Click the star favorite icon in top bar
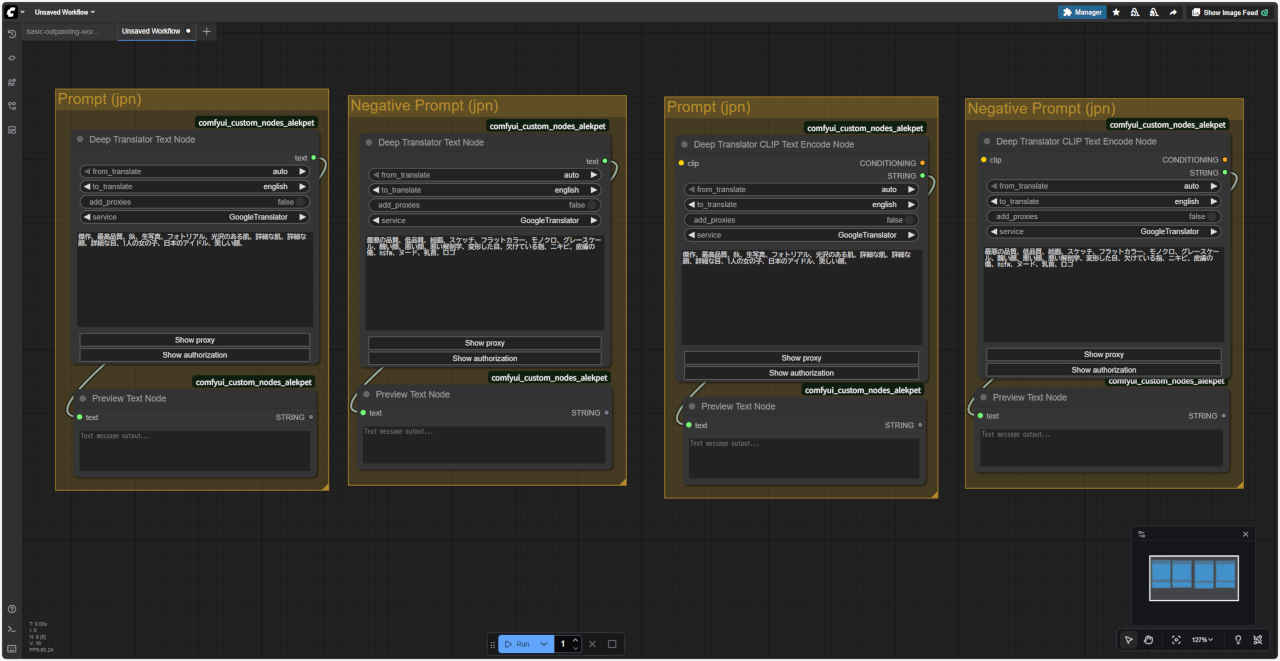The height and width of the screenshot is (661, 1280). pyautogui.click(x=1116, y=13)
